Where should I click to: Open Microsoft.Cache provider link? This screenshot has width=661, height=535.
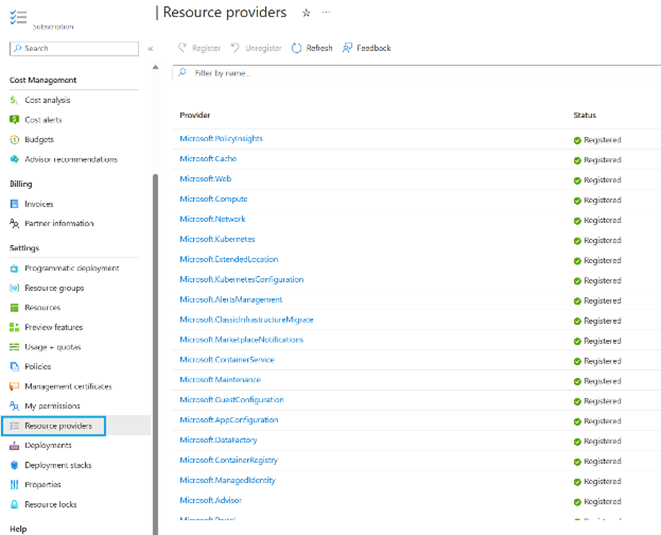[x=208, y=159]
